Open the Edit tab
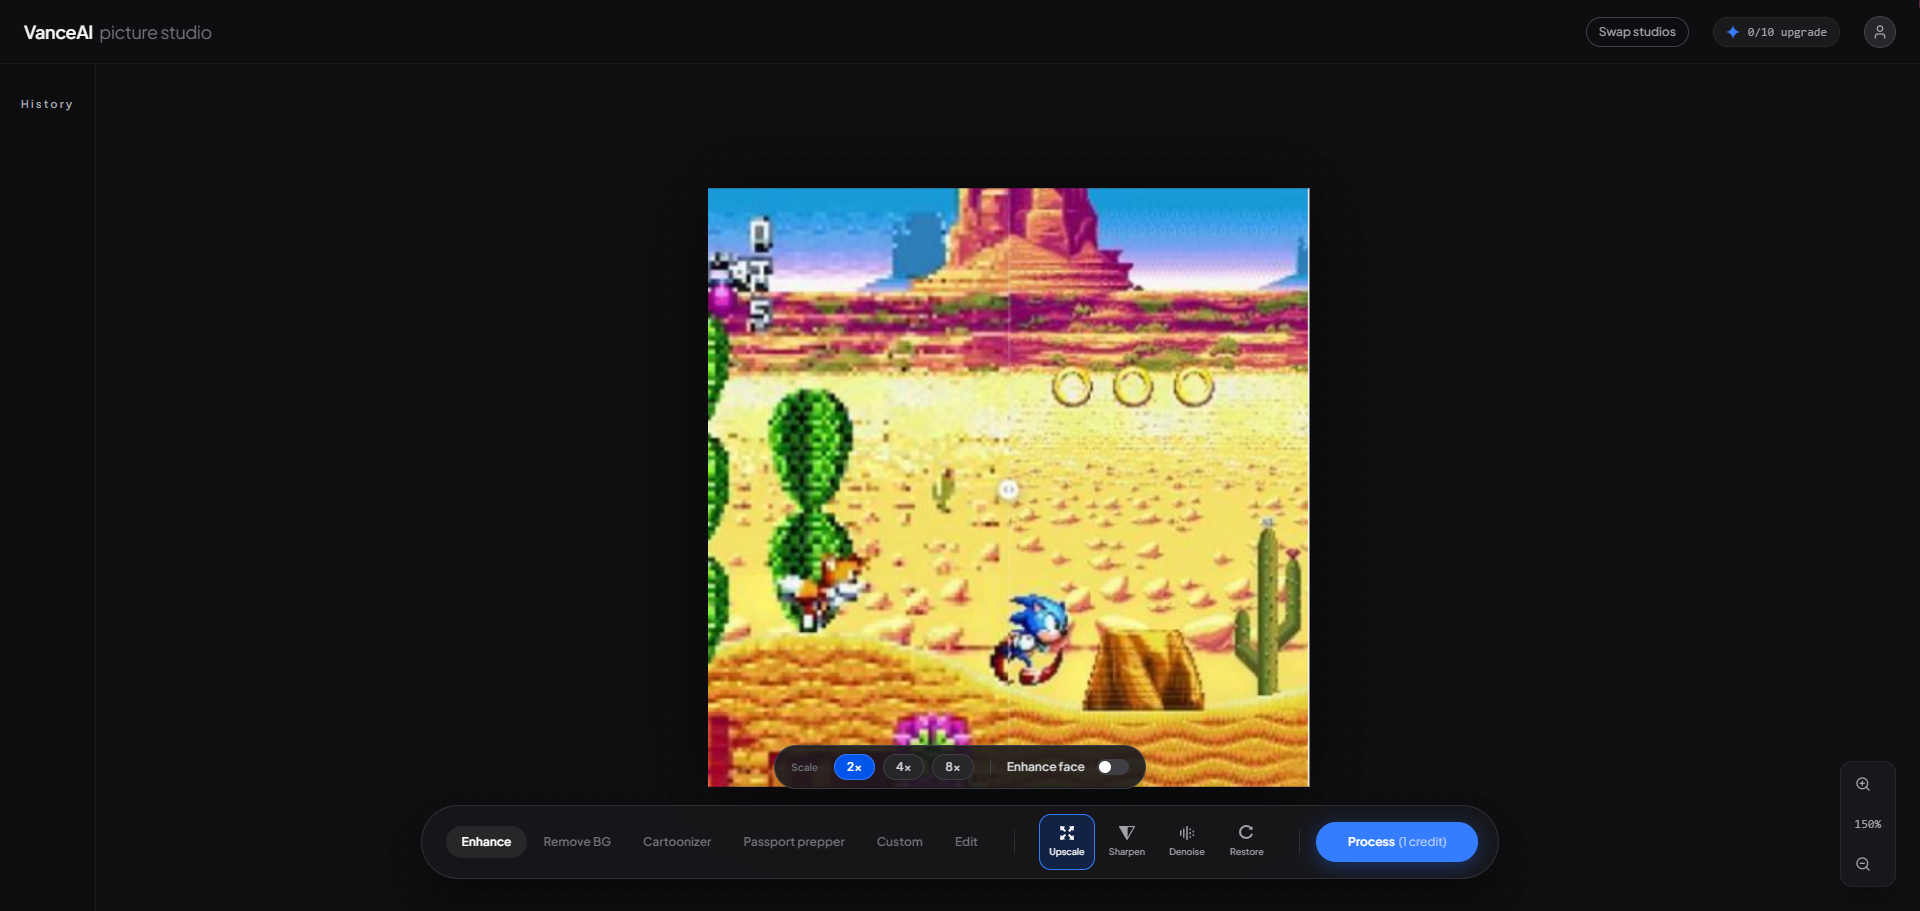The width and height of the screenshot is (1920, 911). coord(966,842)
